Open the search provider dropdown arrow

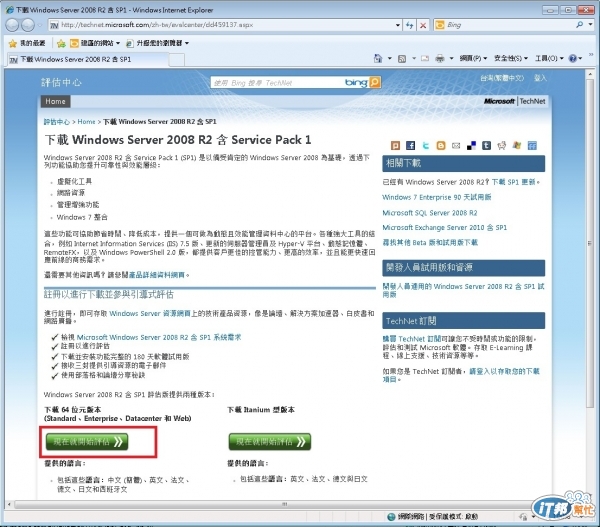tap(591, 25)
